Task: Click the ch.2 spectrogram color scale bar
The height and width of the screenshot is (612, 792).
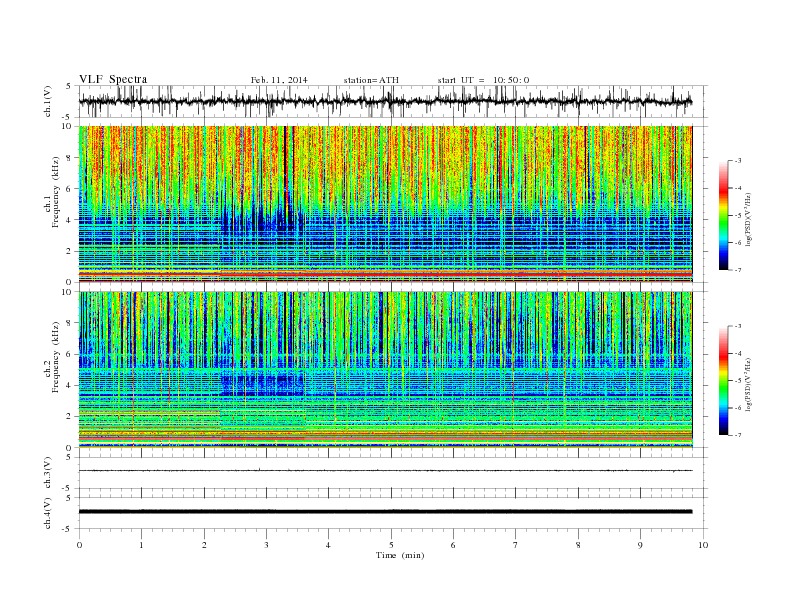Action: click(x=723, y=381)
